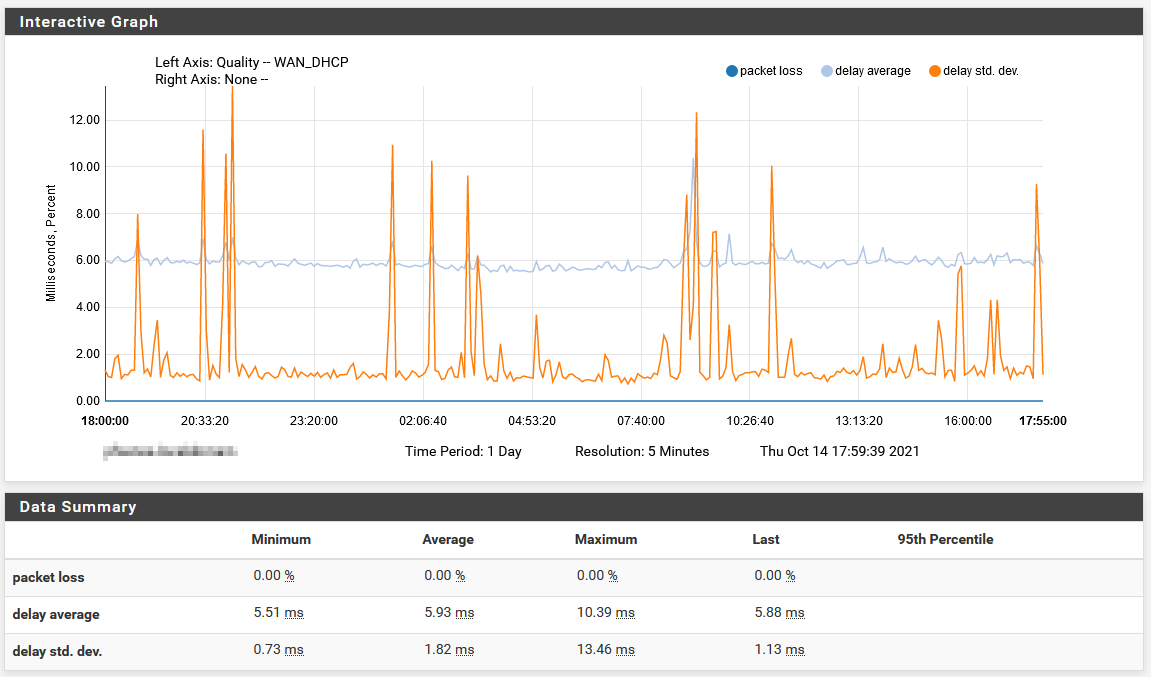Click the Resolution: 5 Minutes text
Viewport: 1151px width, 677px height.
point(642,452)
